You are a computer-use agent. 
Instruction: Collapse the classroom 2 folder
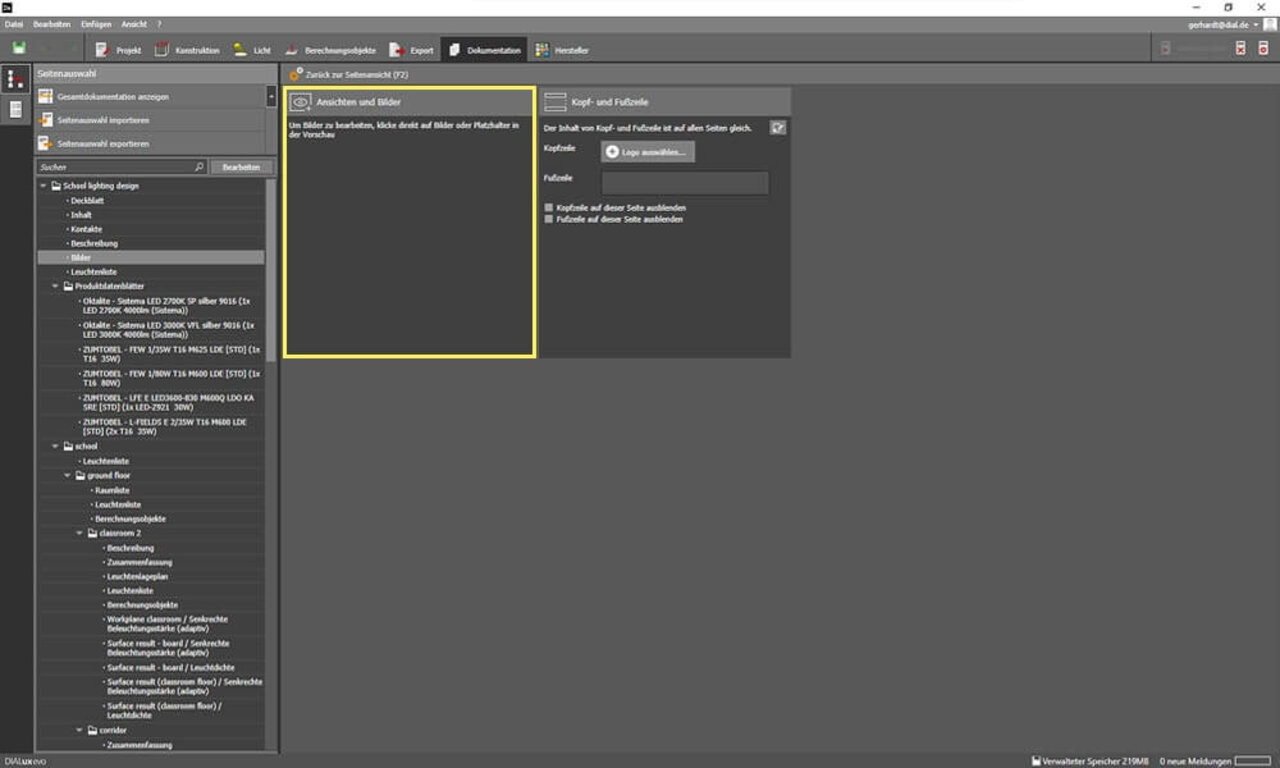point(80,534)
